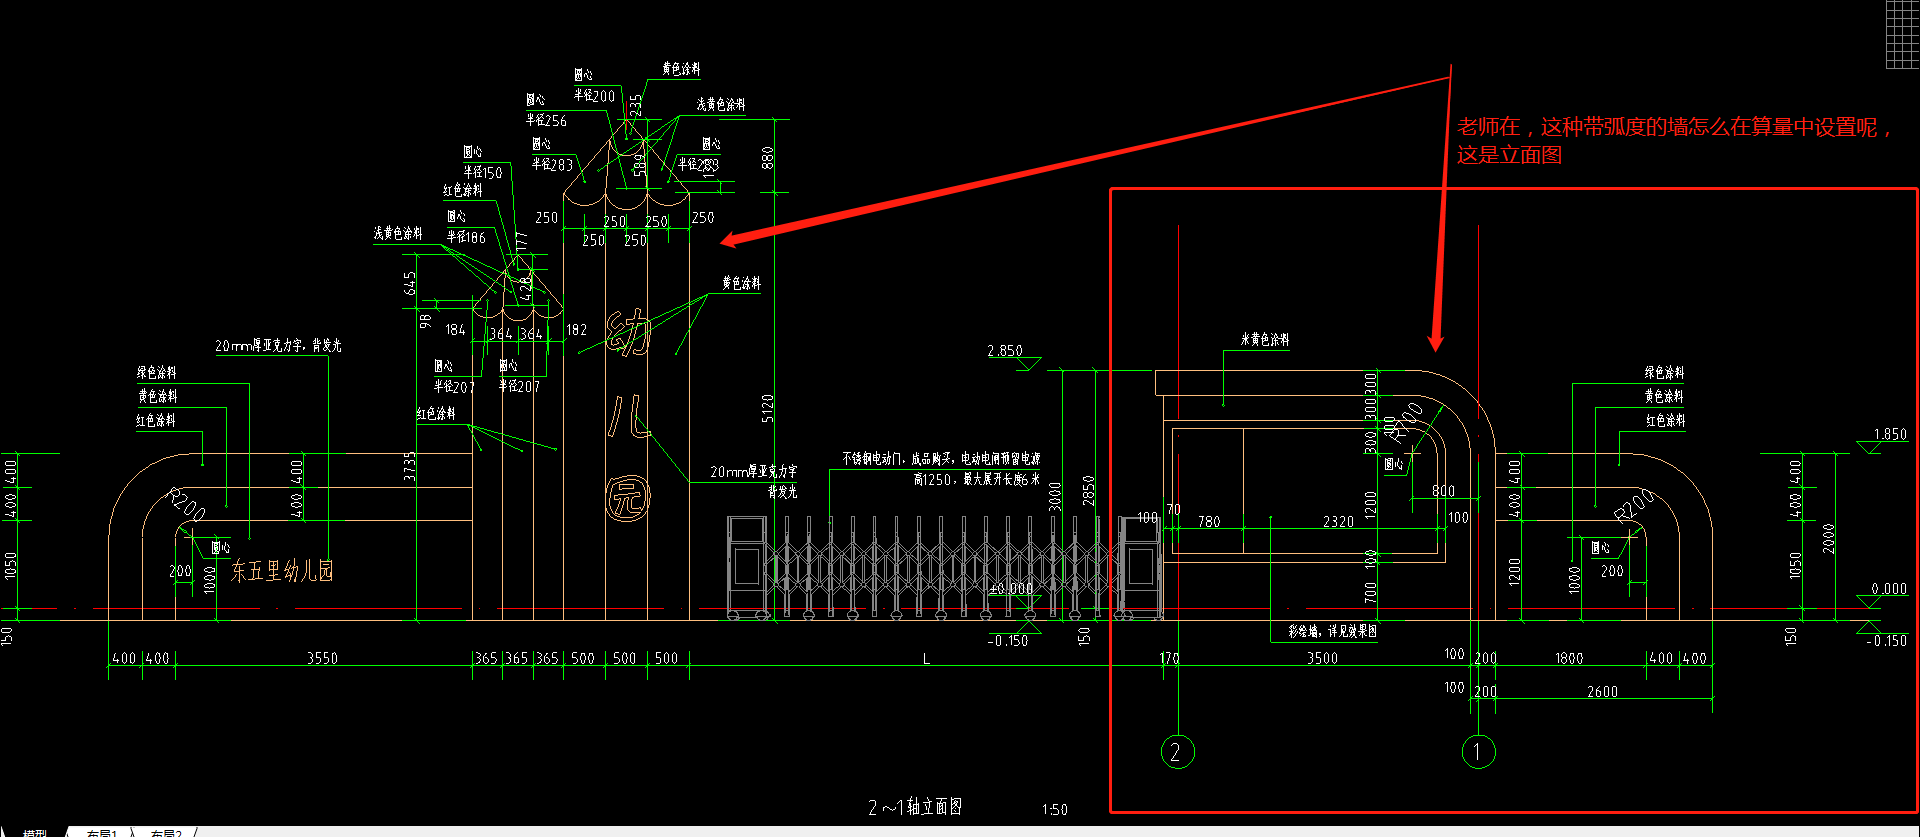Click the 1:50 scale label
This screenshot has height=837, width=1920.
[x=1054, y=809]
